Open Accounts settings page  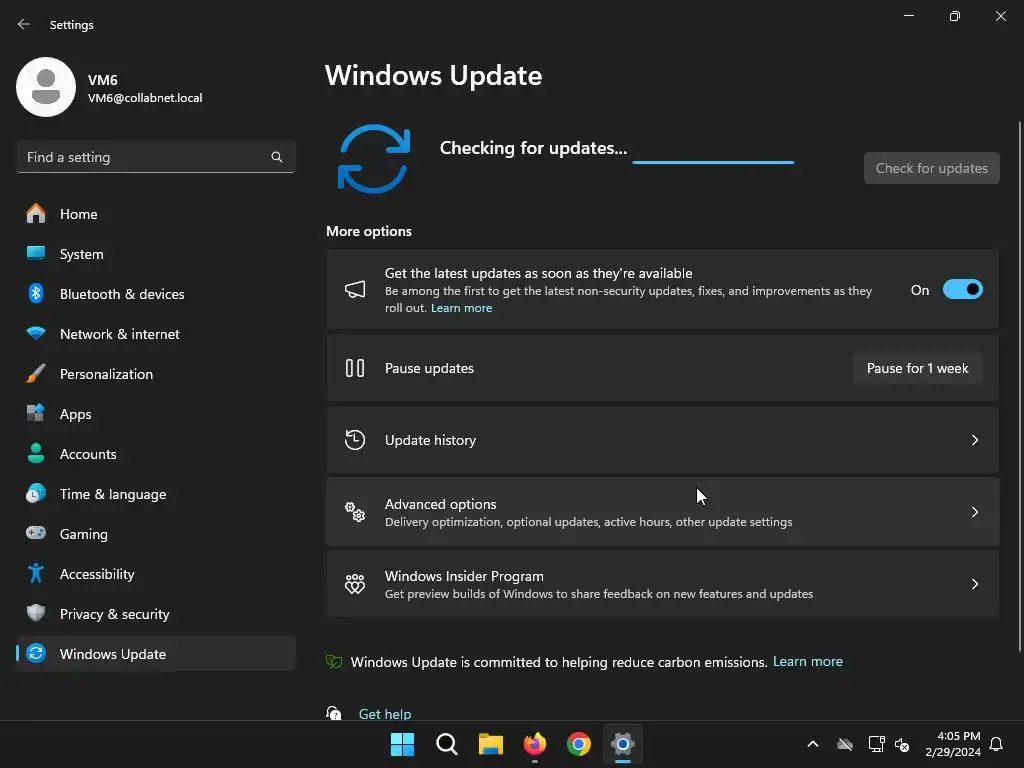(x=156, y=453)
